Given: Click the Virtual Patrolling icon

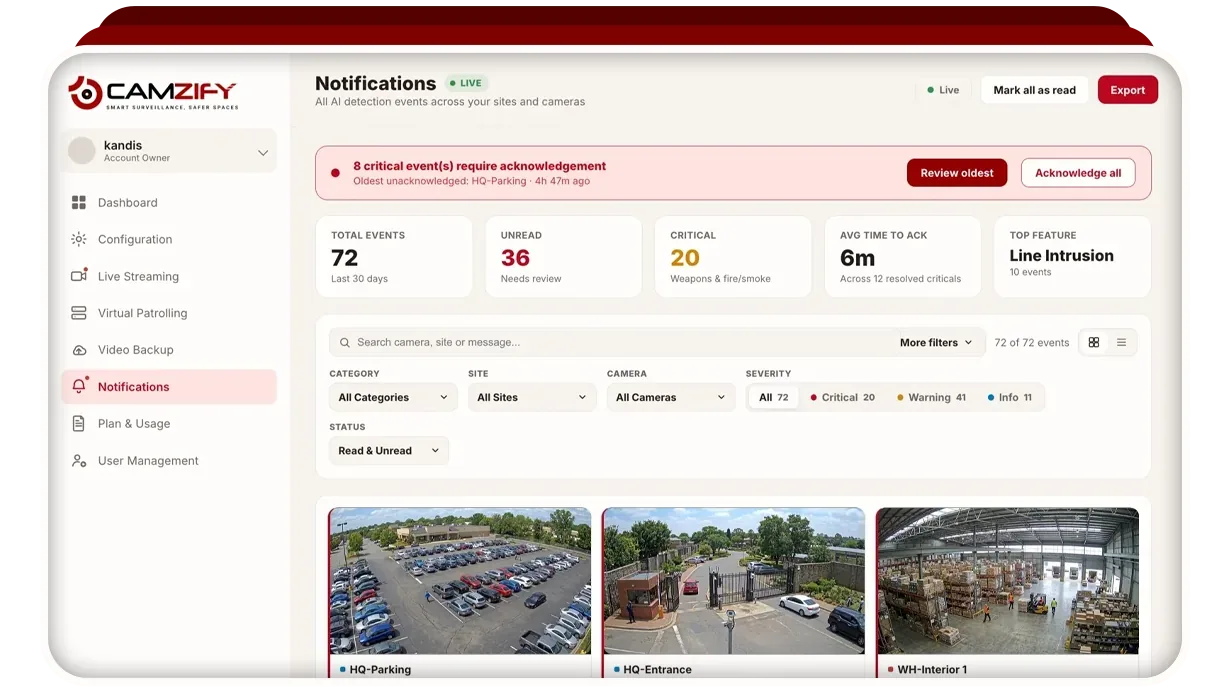Looking at the screenshot, I should pyautogui.click(x=79, y=314).
